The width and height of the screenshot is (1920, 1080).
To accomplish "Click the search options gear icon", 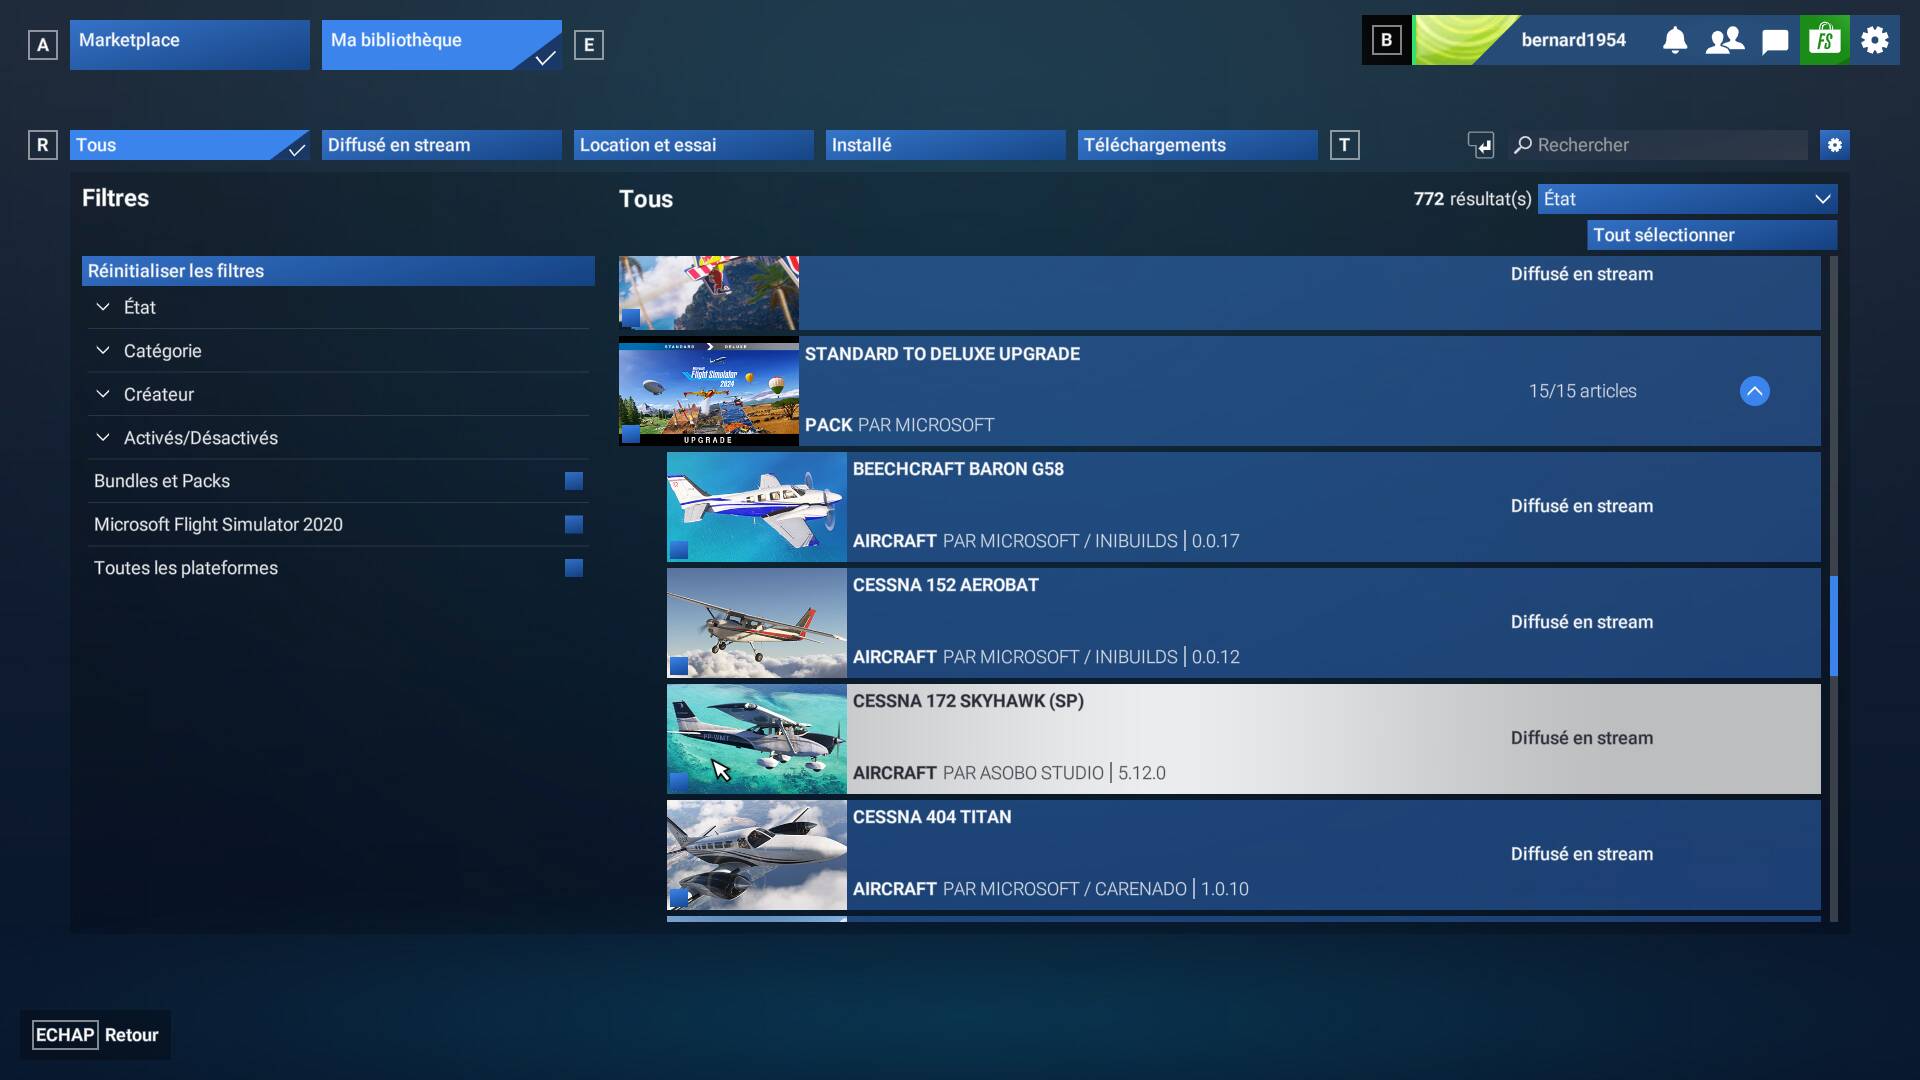I will [1835, 145].
